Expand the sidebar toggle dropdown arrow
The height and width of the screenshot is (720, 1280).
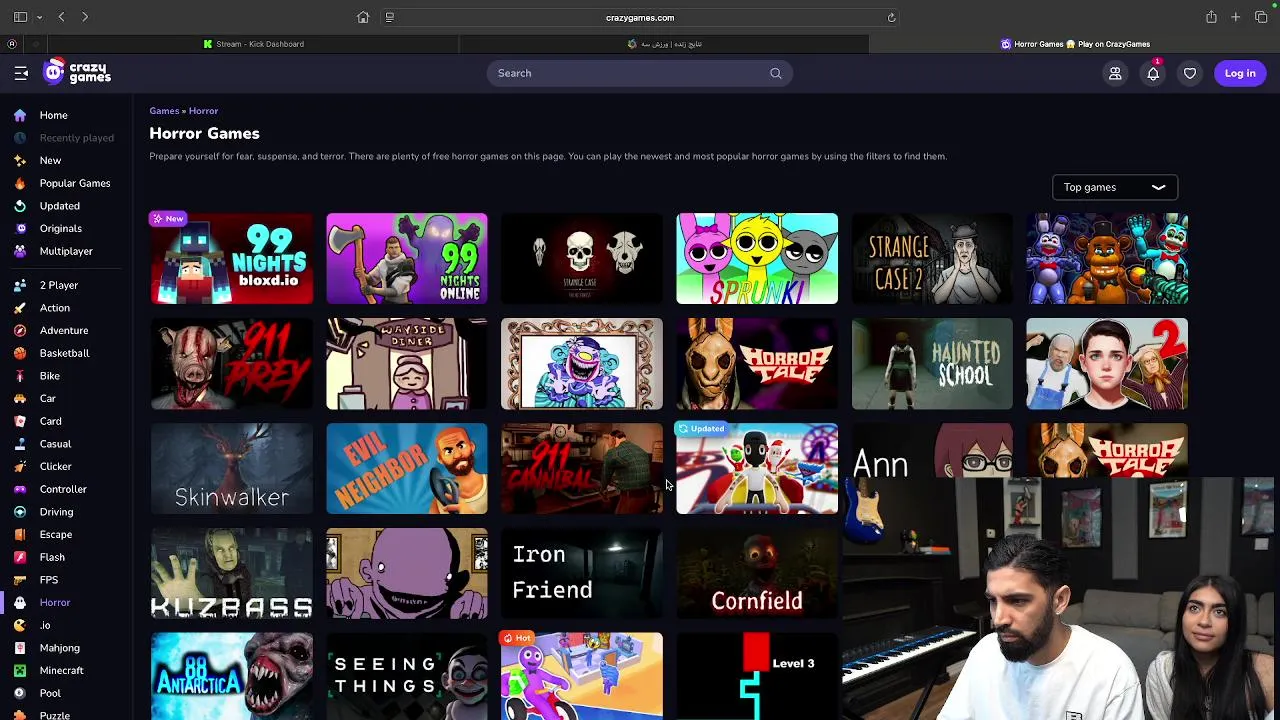(x=39, y=17)
